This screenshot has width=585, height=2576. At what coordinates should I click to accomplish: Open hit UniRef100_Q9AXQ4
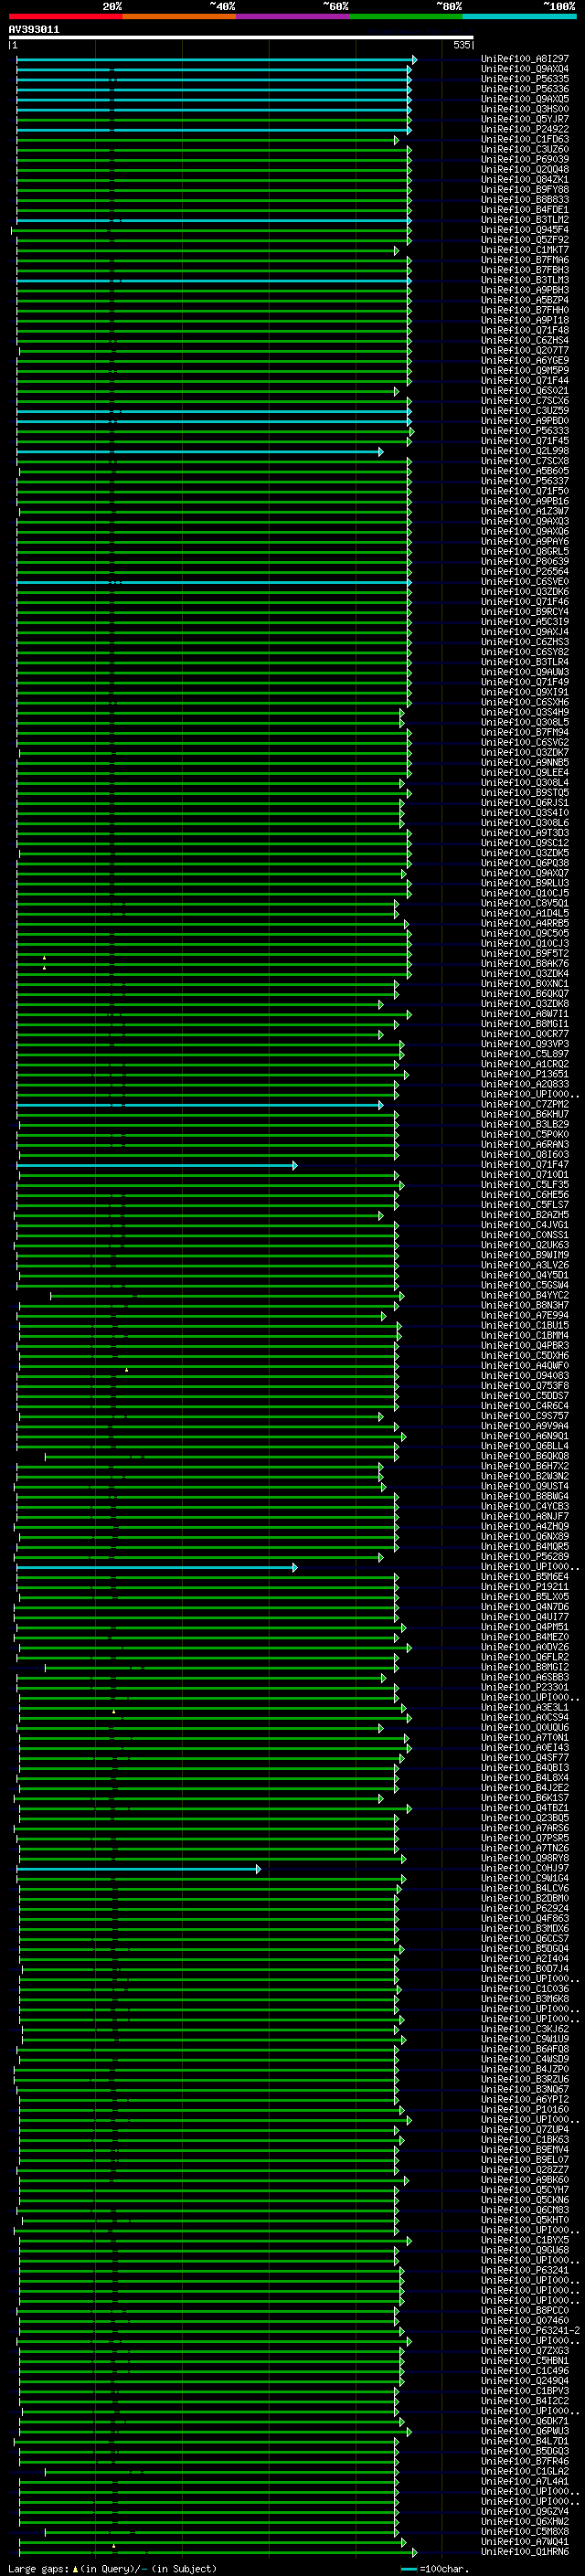click(x=524, y=70)
